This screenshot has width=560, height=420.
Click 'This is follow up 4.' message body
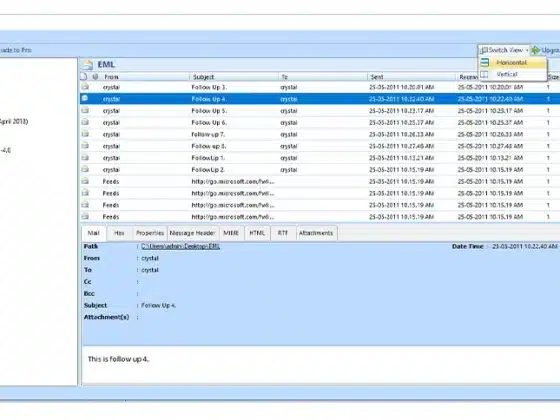[118, 359]
